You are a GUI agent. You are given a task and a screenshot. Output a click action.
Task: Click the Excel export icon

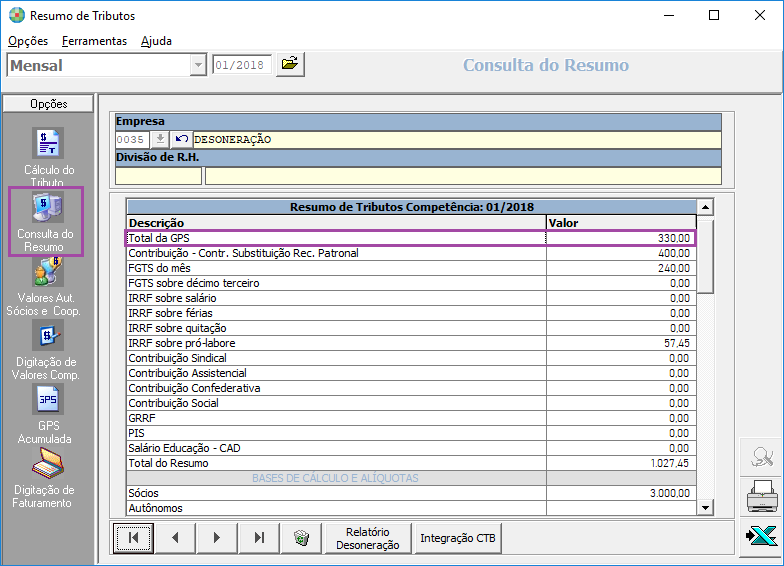pyautogui.click(x=762, y=536)
